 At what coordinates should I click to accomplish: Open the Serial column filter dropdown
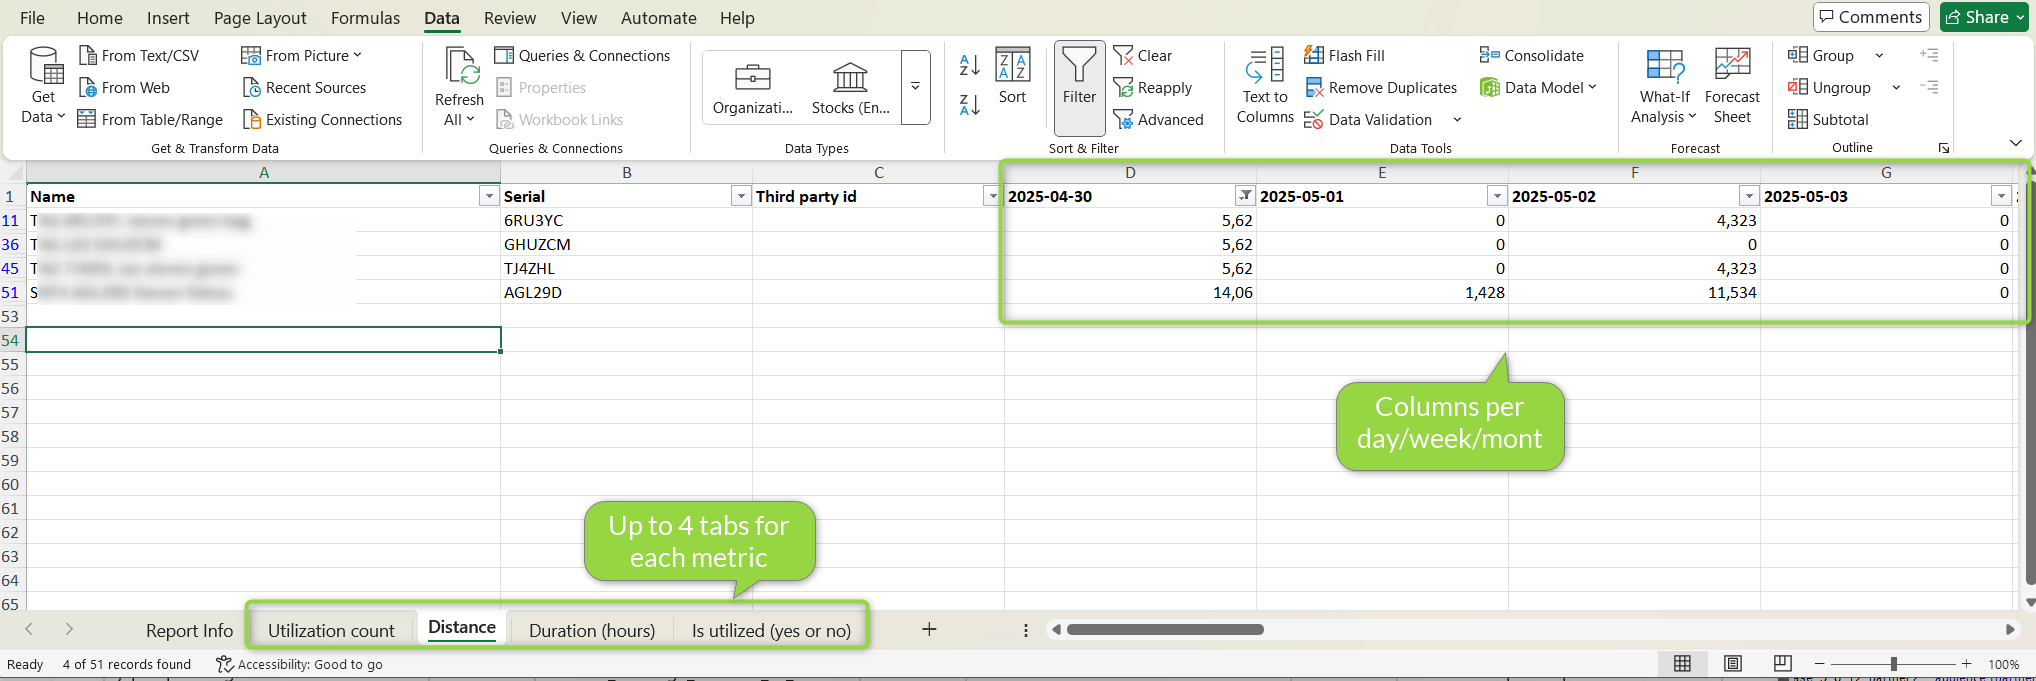(741, 196)
